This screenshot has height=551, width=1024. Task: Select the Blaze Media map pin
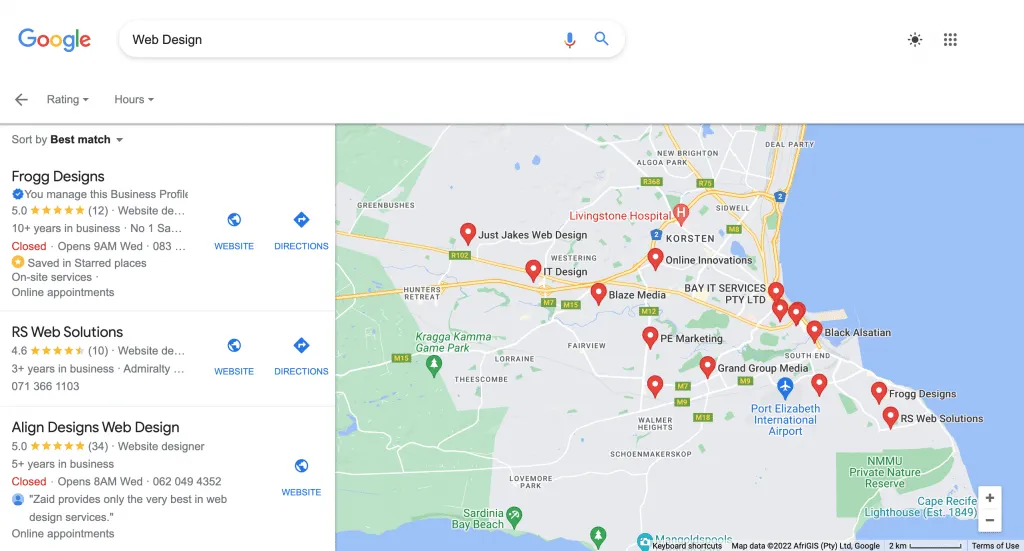click(x=598, y=294)
